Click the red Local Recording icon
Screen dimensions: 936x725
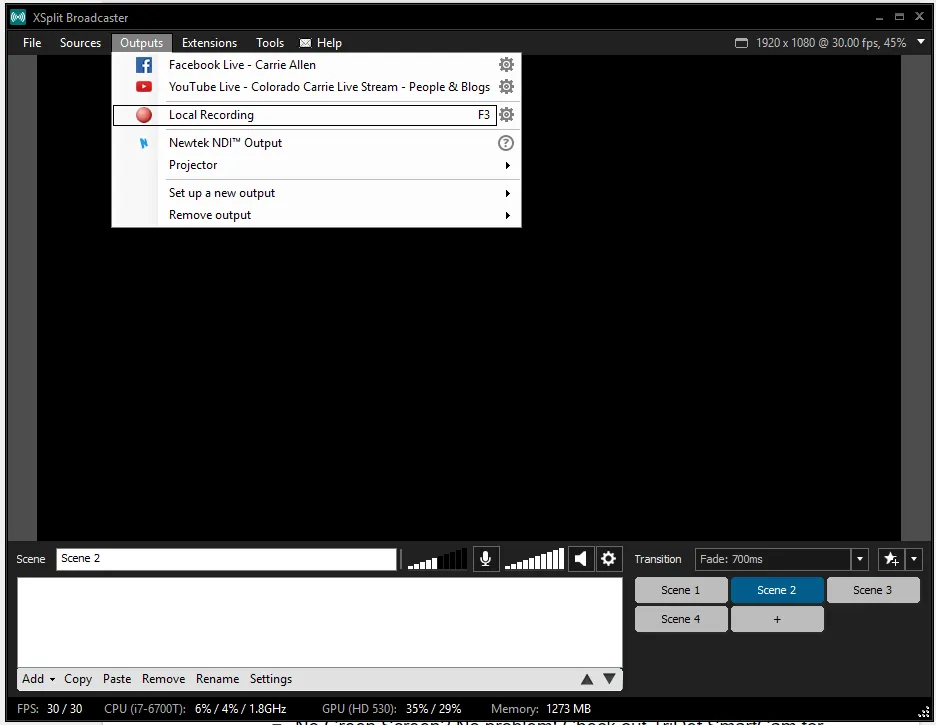[143, 115]
